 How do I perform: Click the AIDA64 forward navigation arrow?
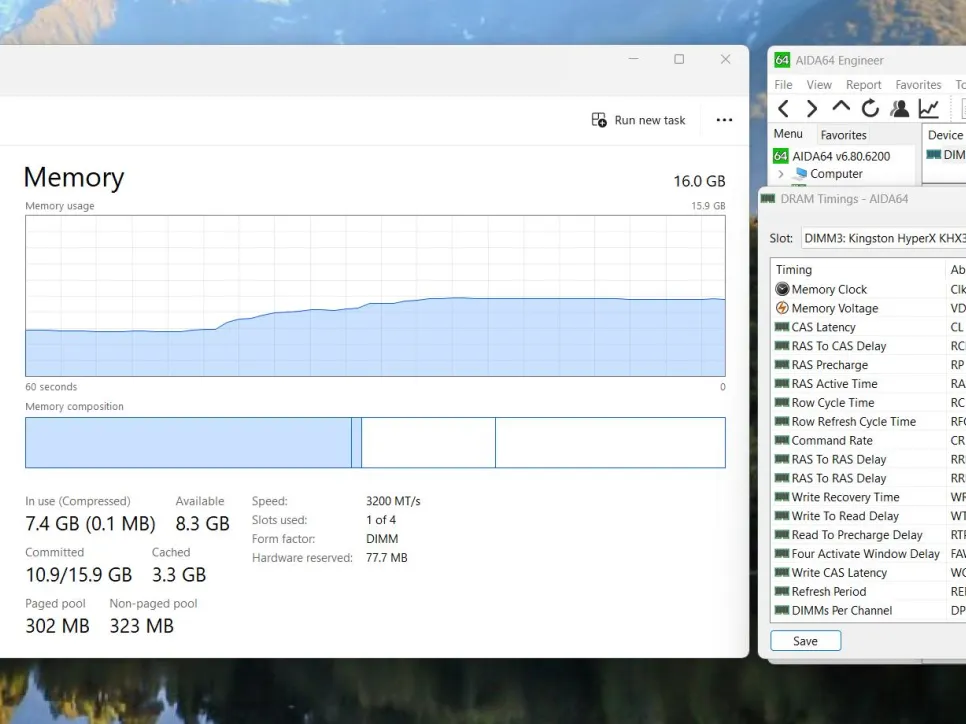(x=812, y=109)
